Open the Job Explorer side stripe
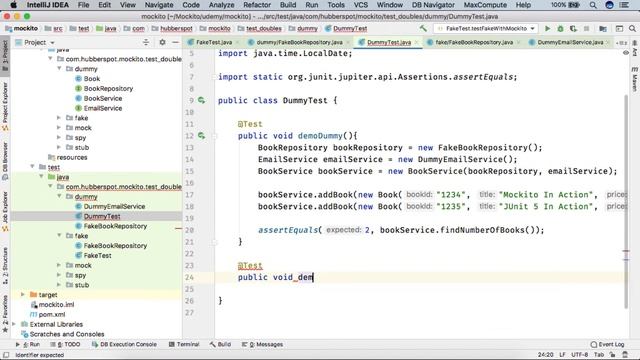Viewport: 640px width, 360px height. pos(5,211)
